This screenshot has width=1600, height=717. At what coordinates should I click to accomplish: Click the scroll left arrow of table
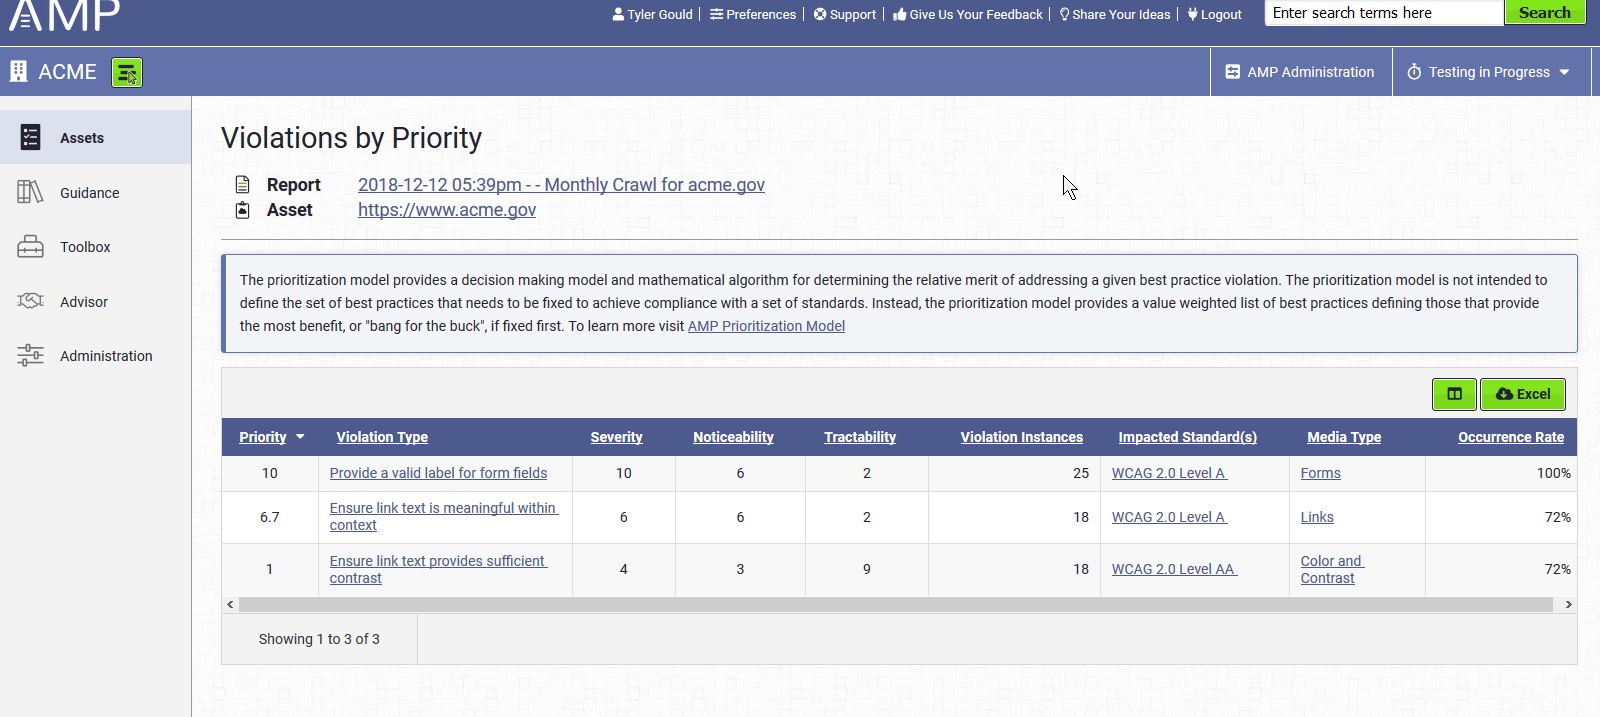pyautogui.click(x=231, y=604)
